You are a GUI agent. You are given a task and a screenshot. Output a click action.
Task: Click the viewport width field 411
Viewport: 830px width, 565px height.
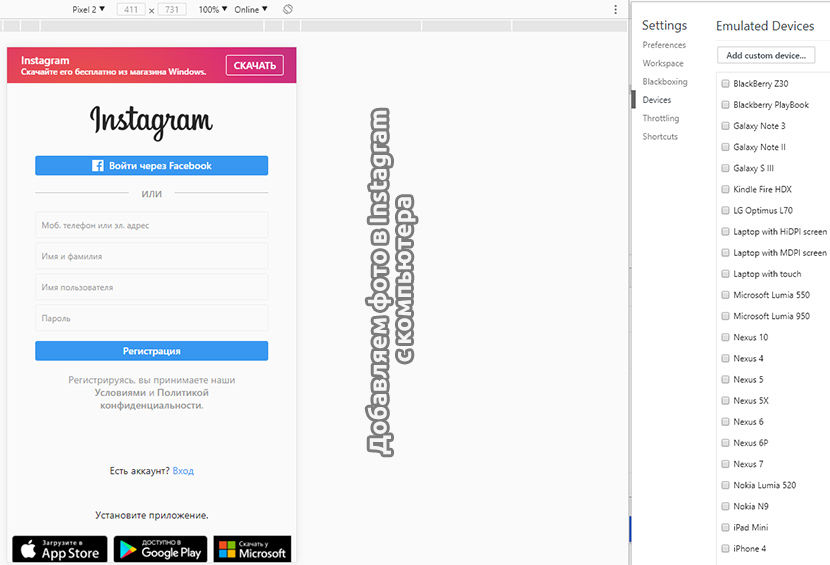point(131,10)
